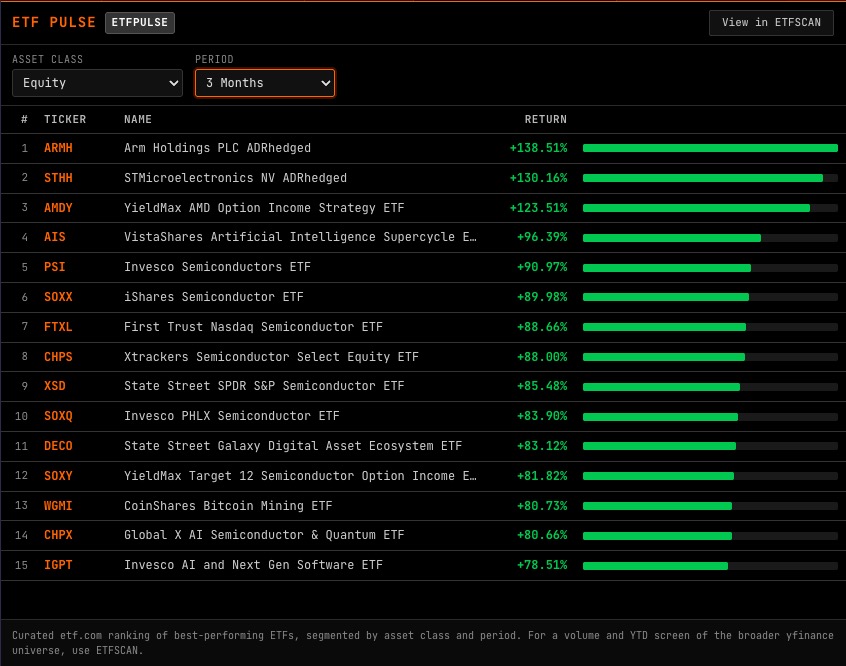Viewport: 846px width, 666px height.
Task: Click Xtrackers Semiconductor Select Equity ETF
Action: click(271, 357)
